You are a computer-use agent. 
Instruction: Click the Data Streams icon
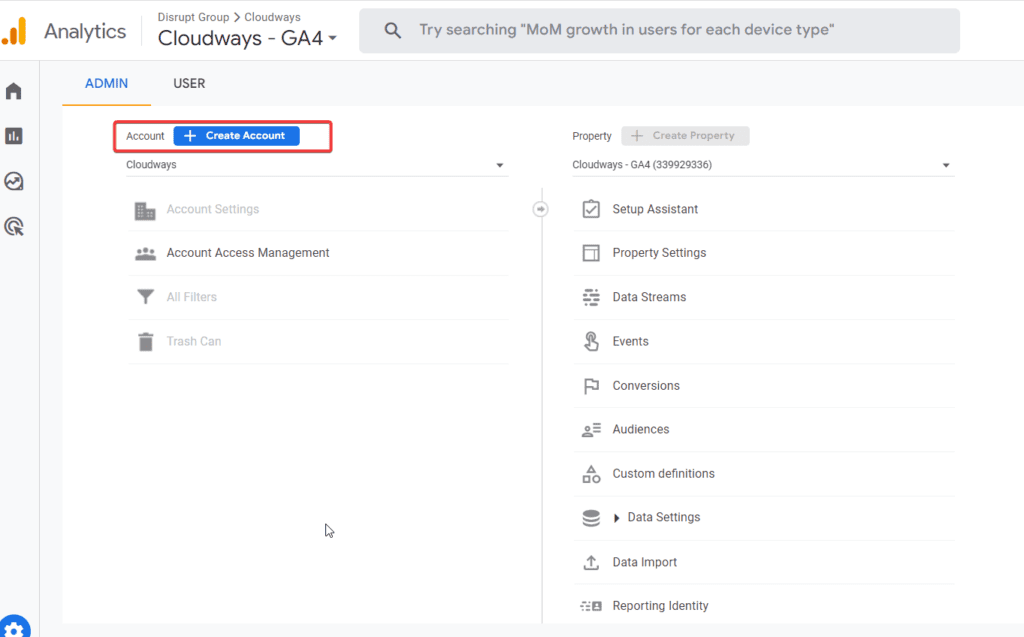591,297
